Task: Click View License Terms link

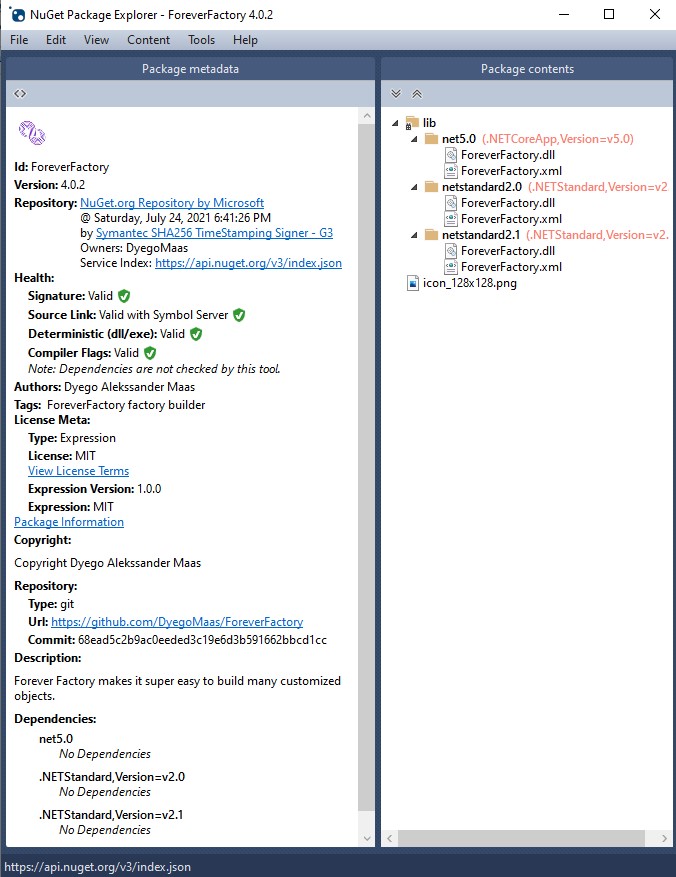Action: 78,471
